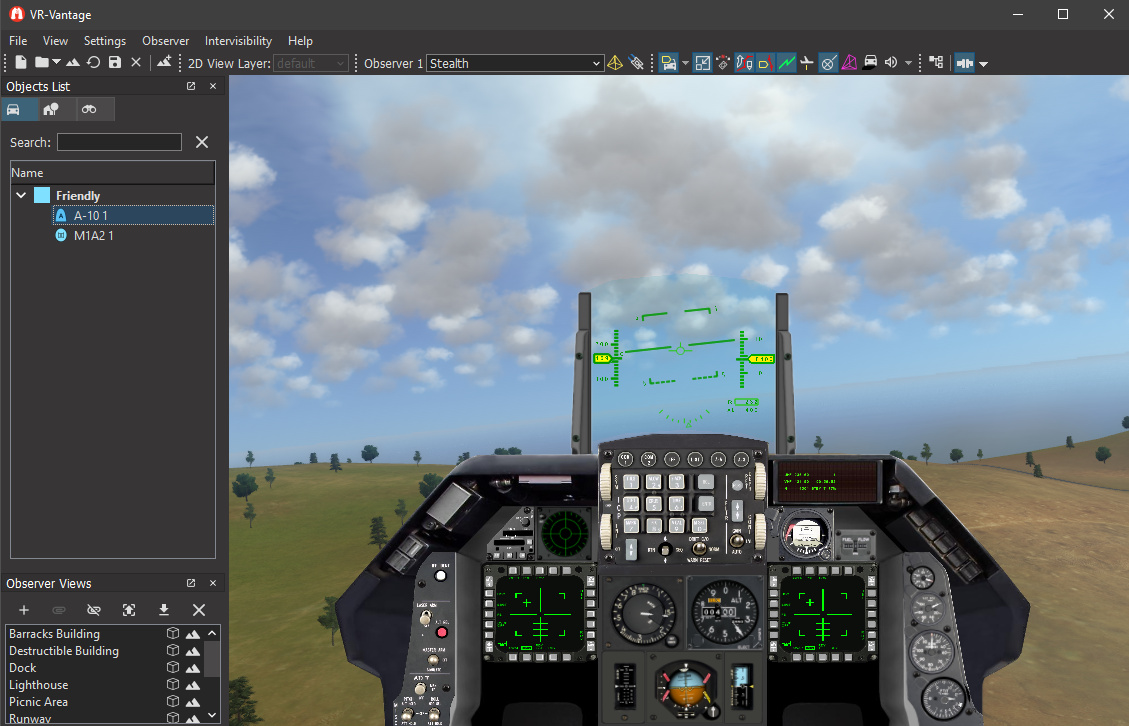This screenshot has width=1129, height=726.
Task: Click the crossed-out tag icon beside the pyramid
Action: pyautogui.click(x=637, y=63)
